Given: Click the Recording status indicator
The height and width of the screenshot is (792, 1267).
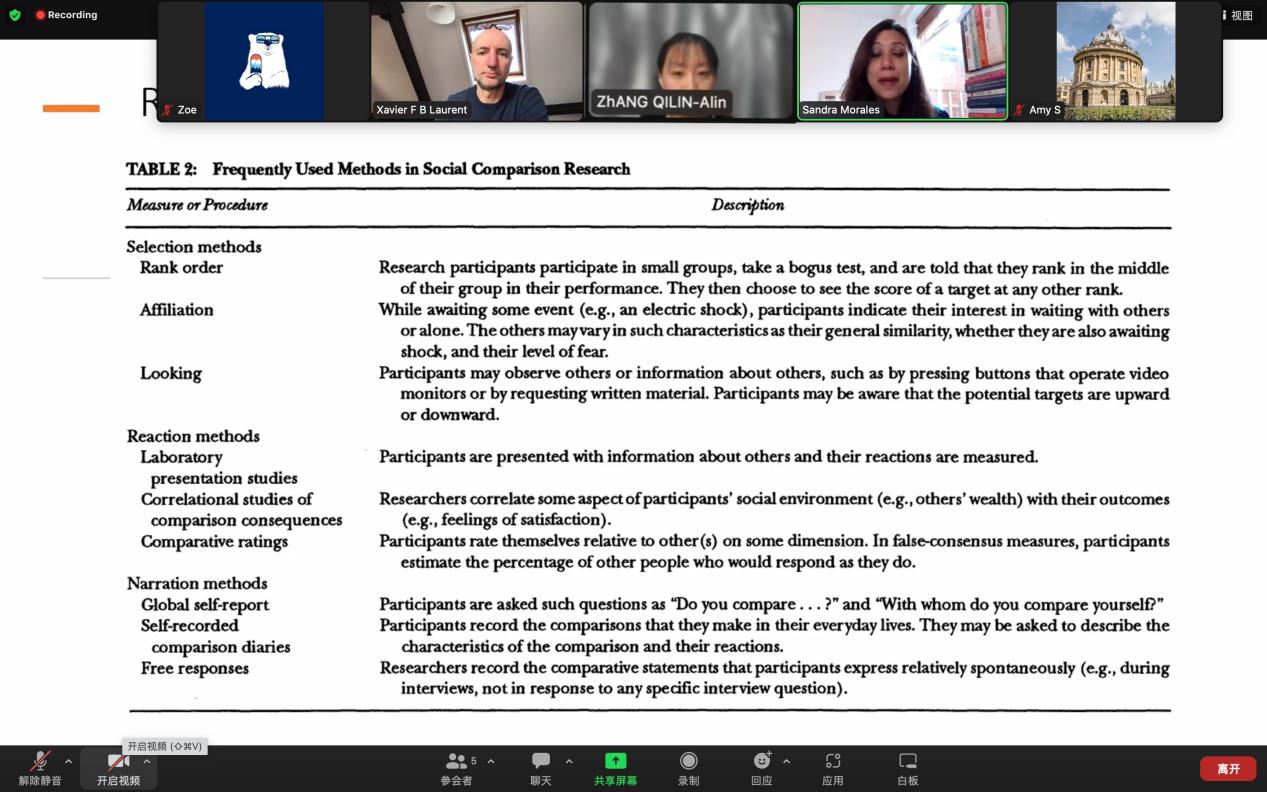Looking at the screenshot, I should [66, 15].
